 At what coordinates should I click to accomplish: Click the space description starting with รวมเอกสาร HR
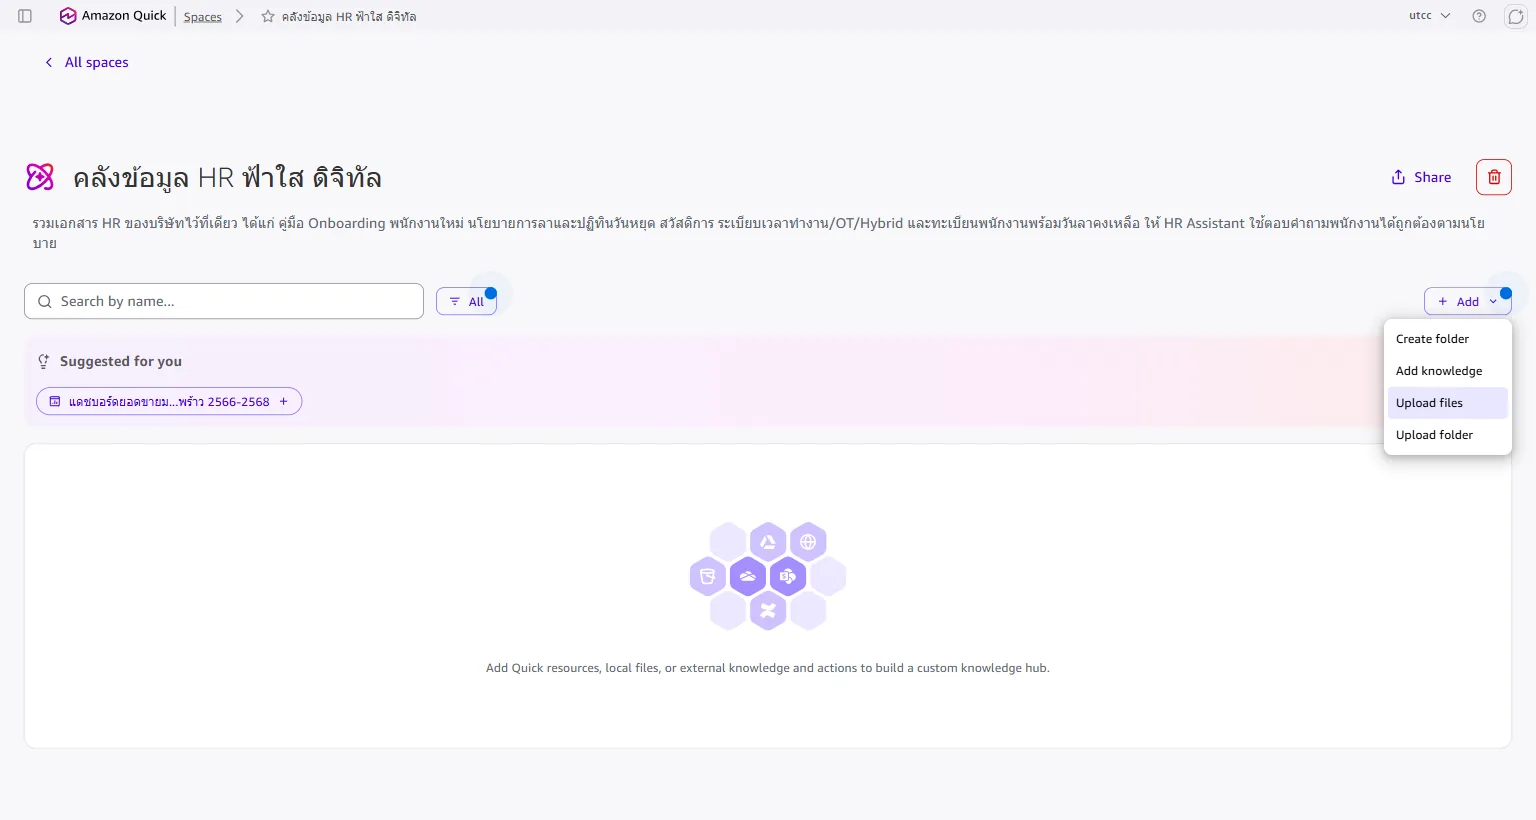758,232
